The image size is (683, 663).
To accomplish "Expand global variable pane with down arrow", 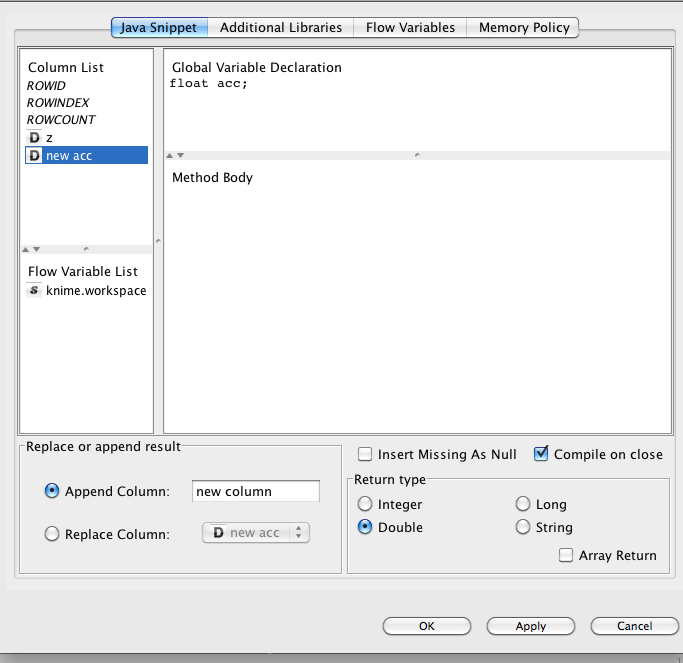I will tap(180, 156).
